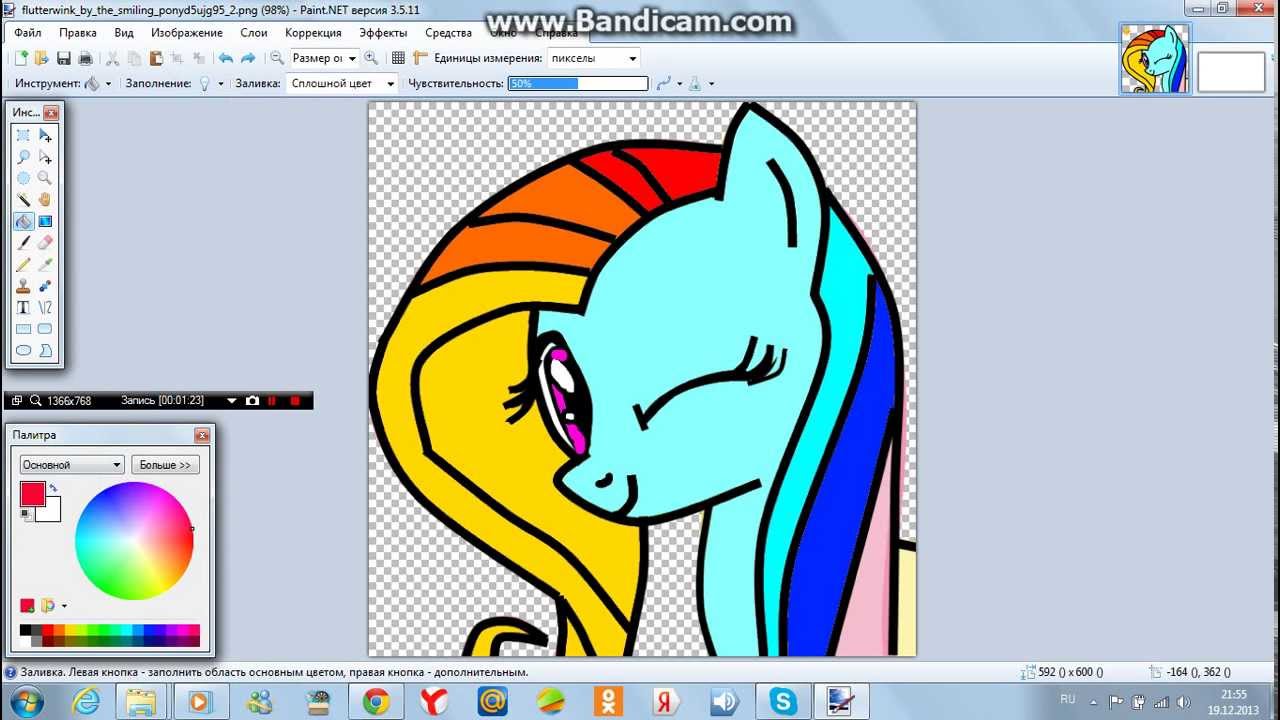This screenshot has height=720, width=1280.
Task: Open Skype from the taskbar
Action: click(x=783, y=702)
